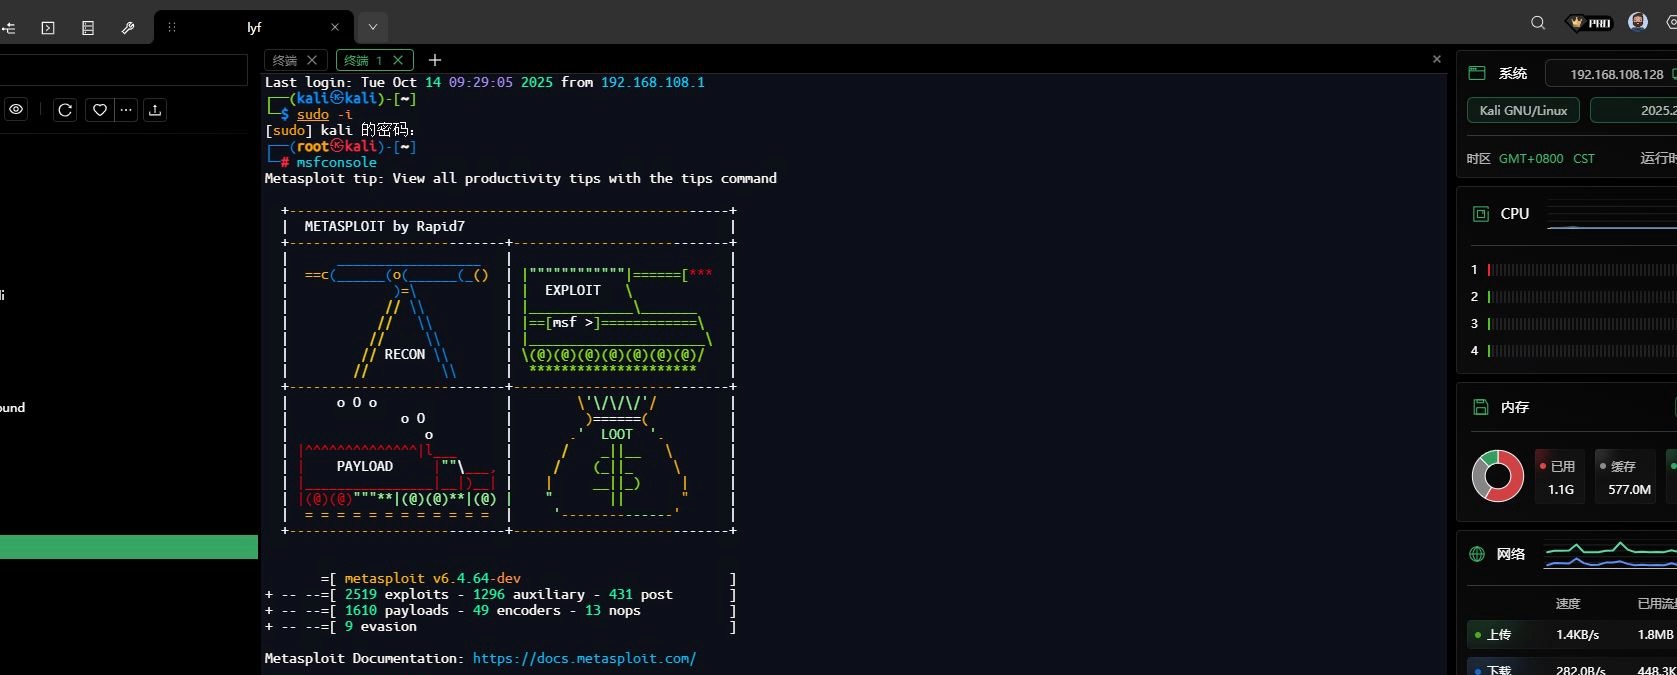Click the CPU panel icon
This screenshot has width=1677, height=675.
pyautogui.click(x=1481, y=214)
